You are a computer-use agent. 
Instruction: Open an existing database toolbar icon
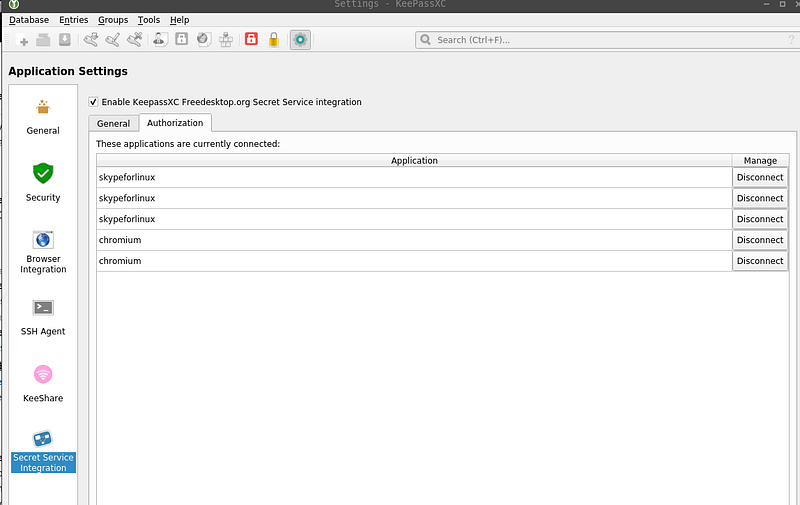(43, 40)
